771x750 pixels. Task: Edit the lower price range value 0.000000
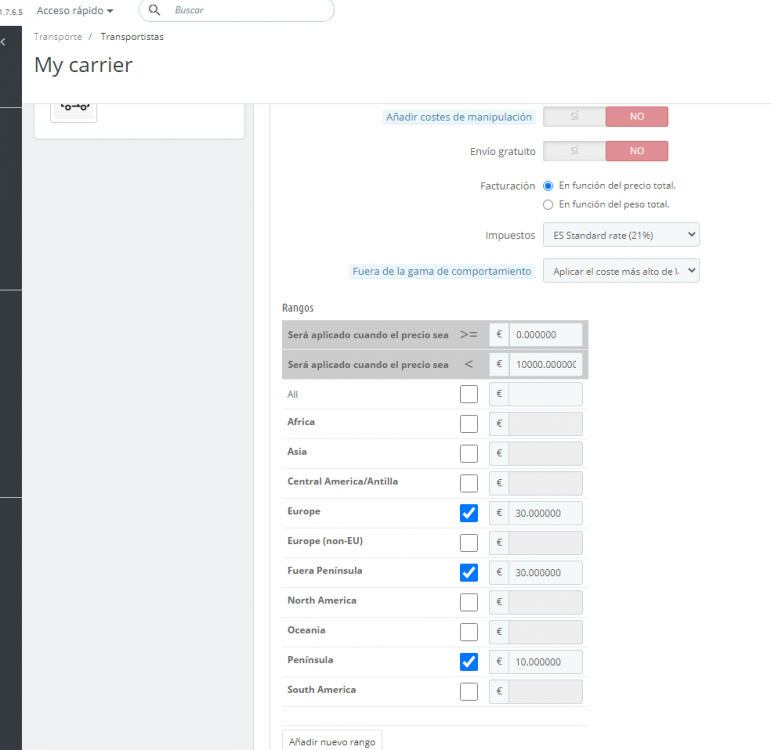[x=546, y=335]
